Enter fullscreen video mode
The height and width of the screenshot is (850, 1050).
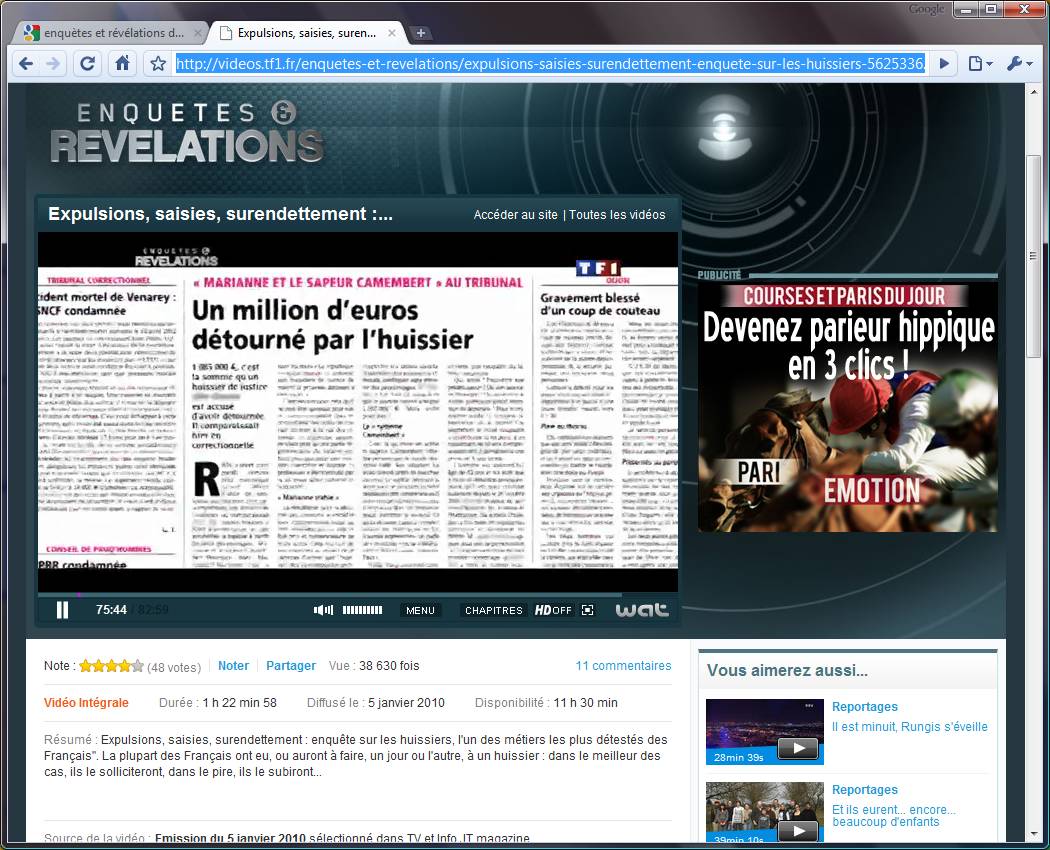point(588,610)
